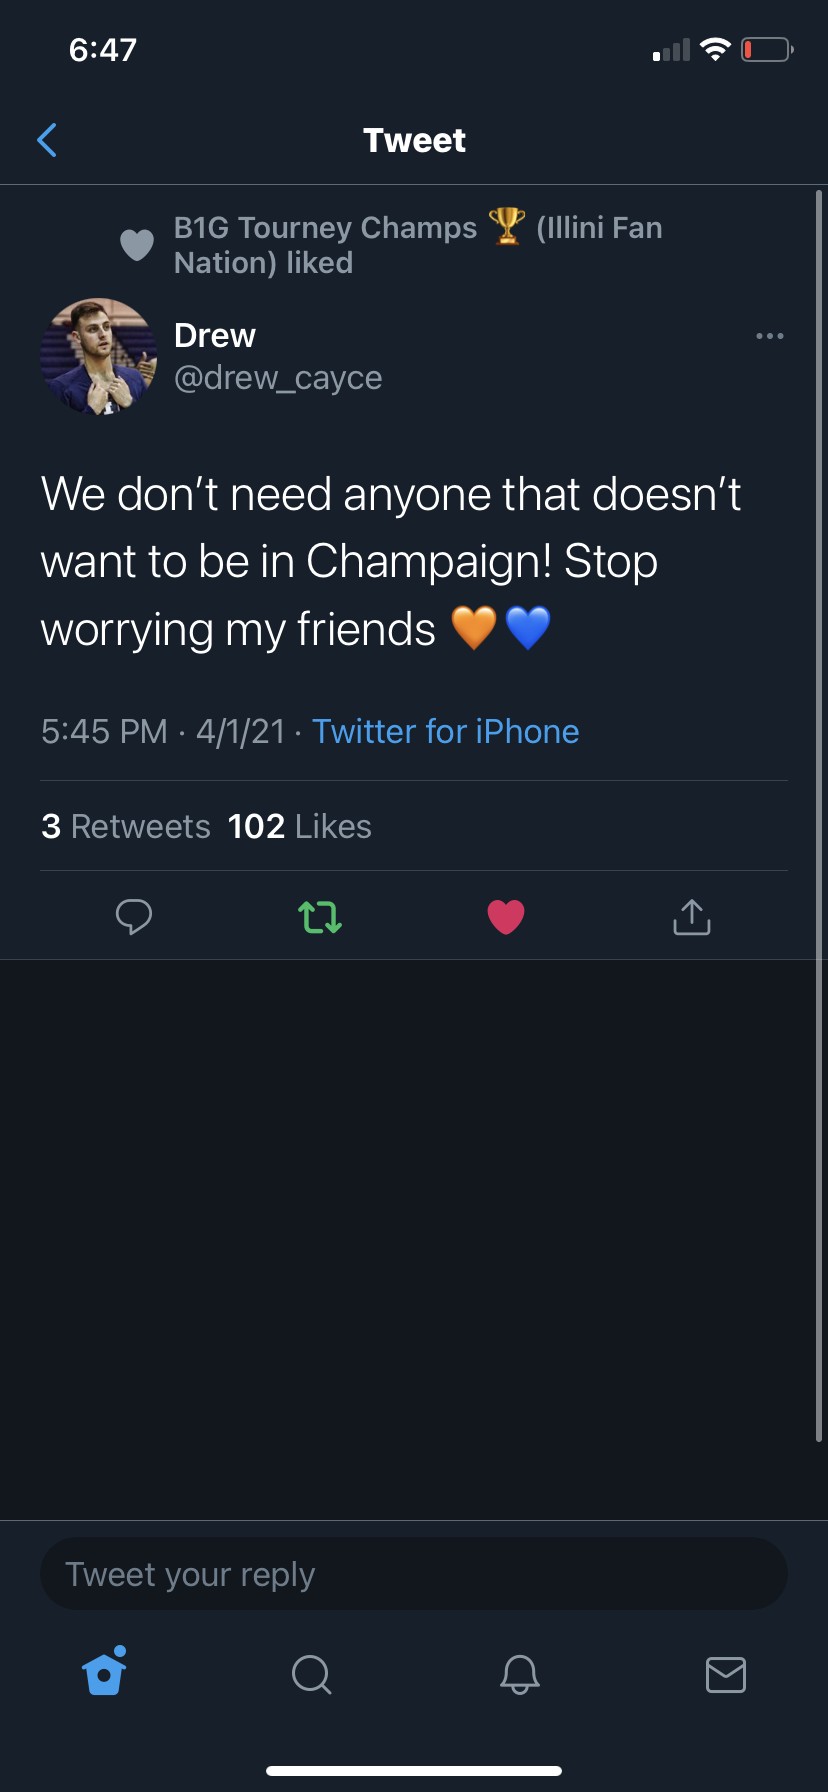View the 102 Likes list
This screenshot has height=1792, width=828.
pyautogui.click(x=299, y=826)
